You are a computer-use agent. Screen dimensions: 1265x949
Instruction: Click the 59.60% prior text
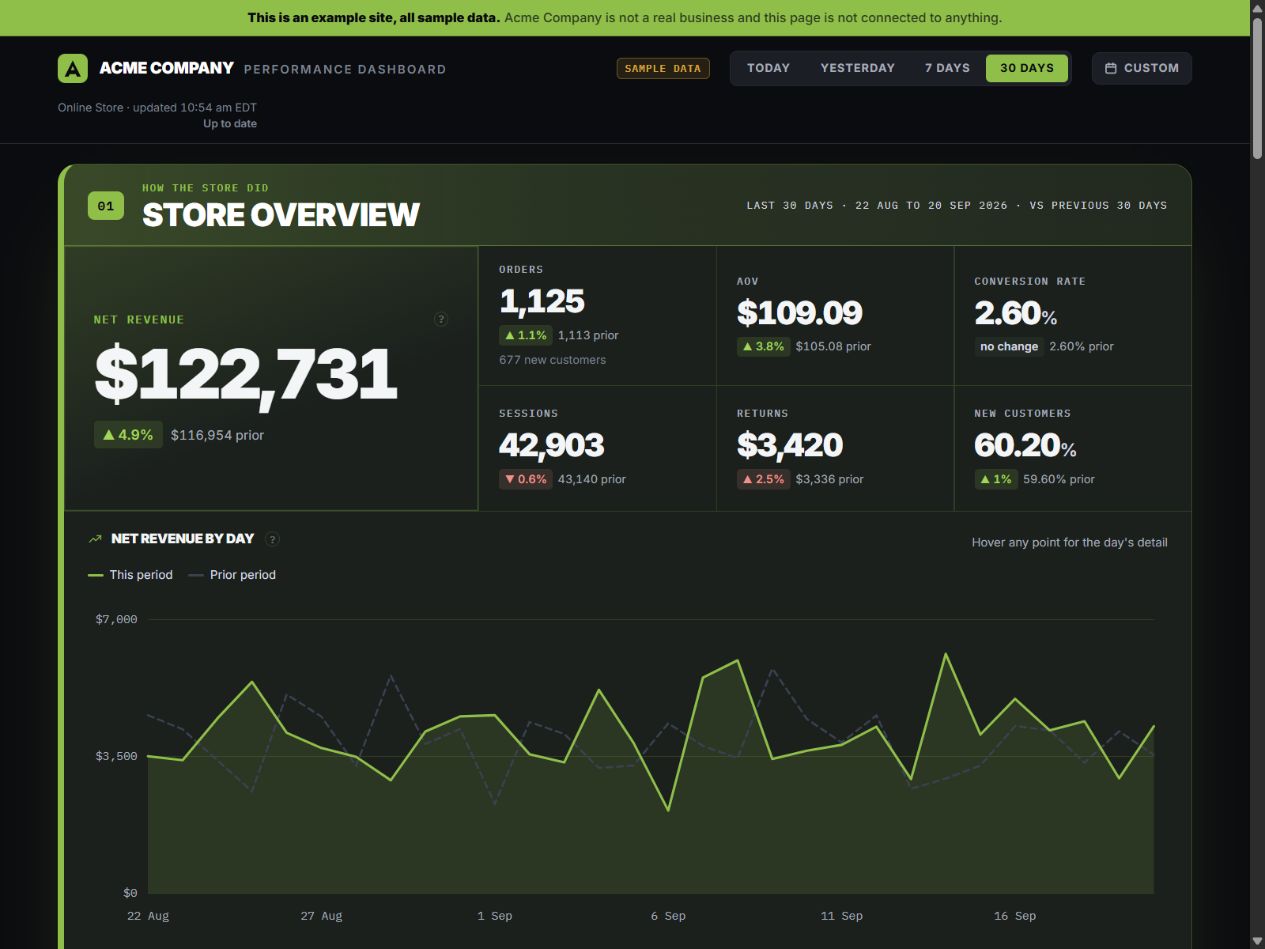tap(1059, 479)
